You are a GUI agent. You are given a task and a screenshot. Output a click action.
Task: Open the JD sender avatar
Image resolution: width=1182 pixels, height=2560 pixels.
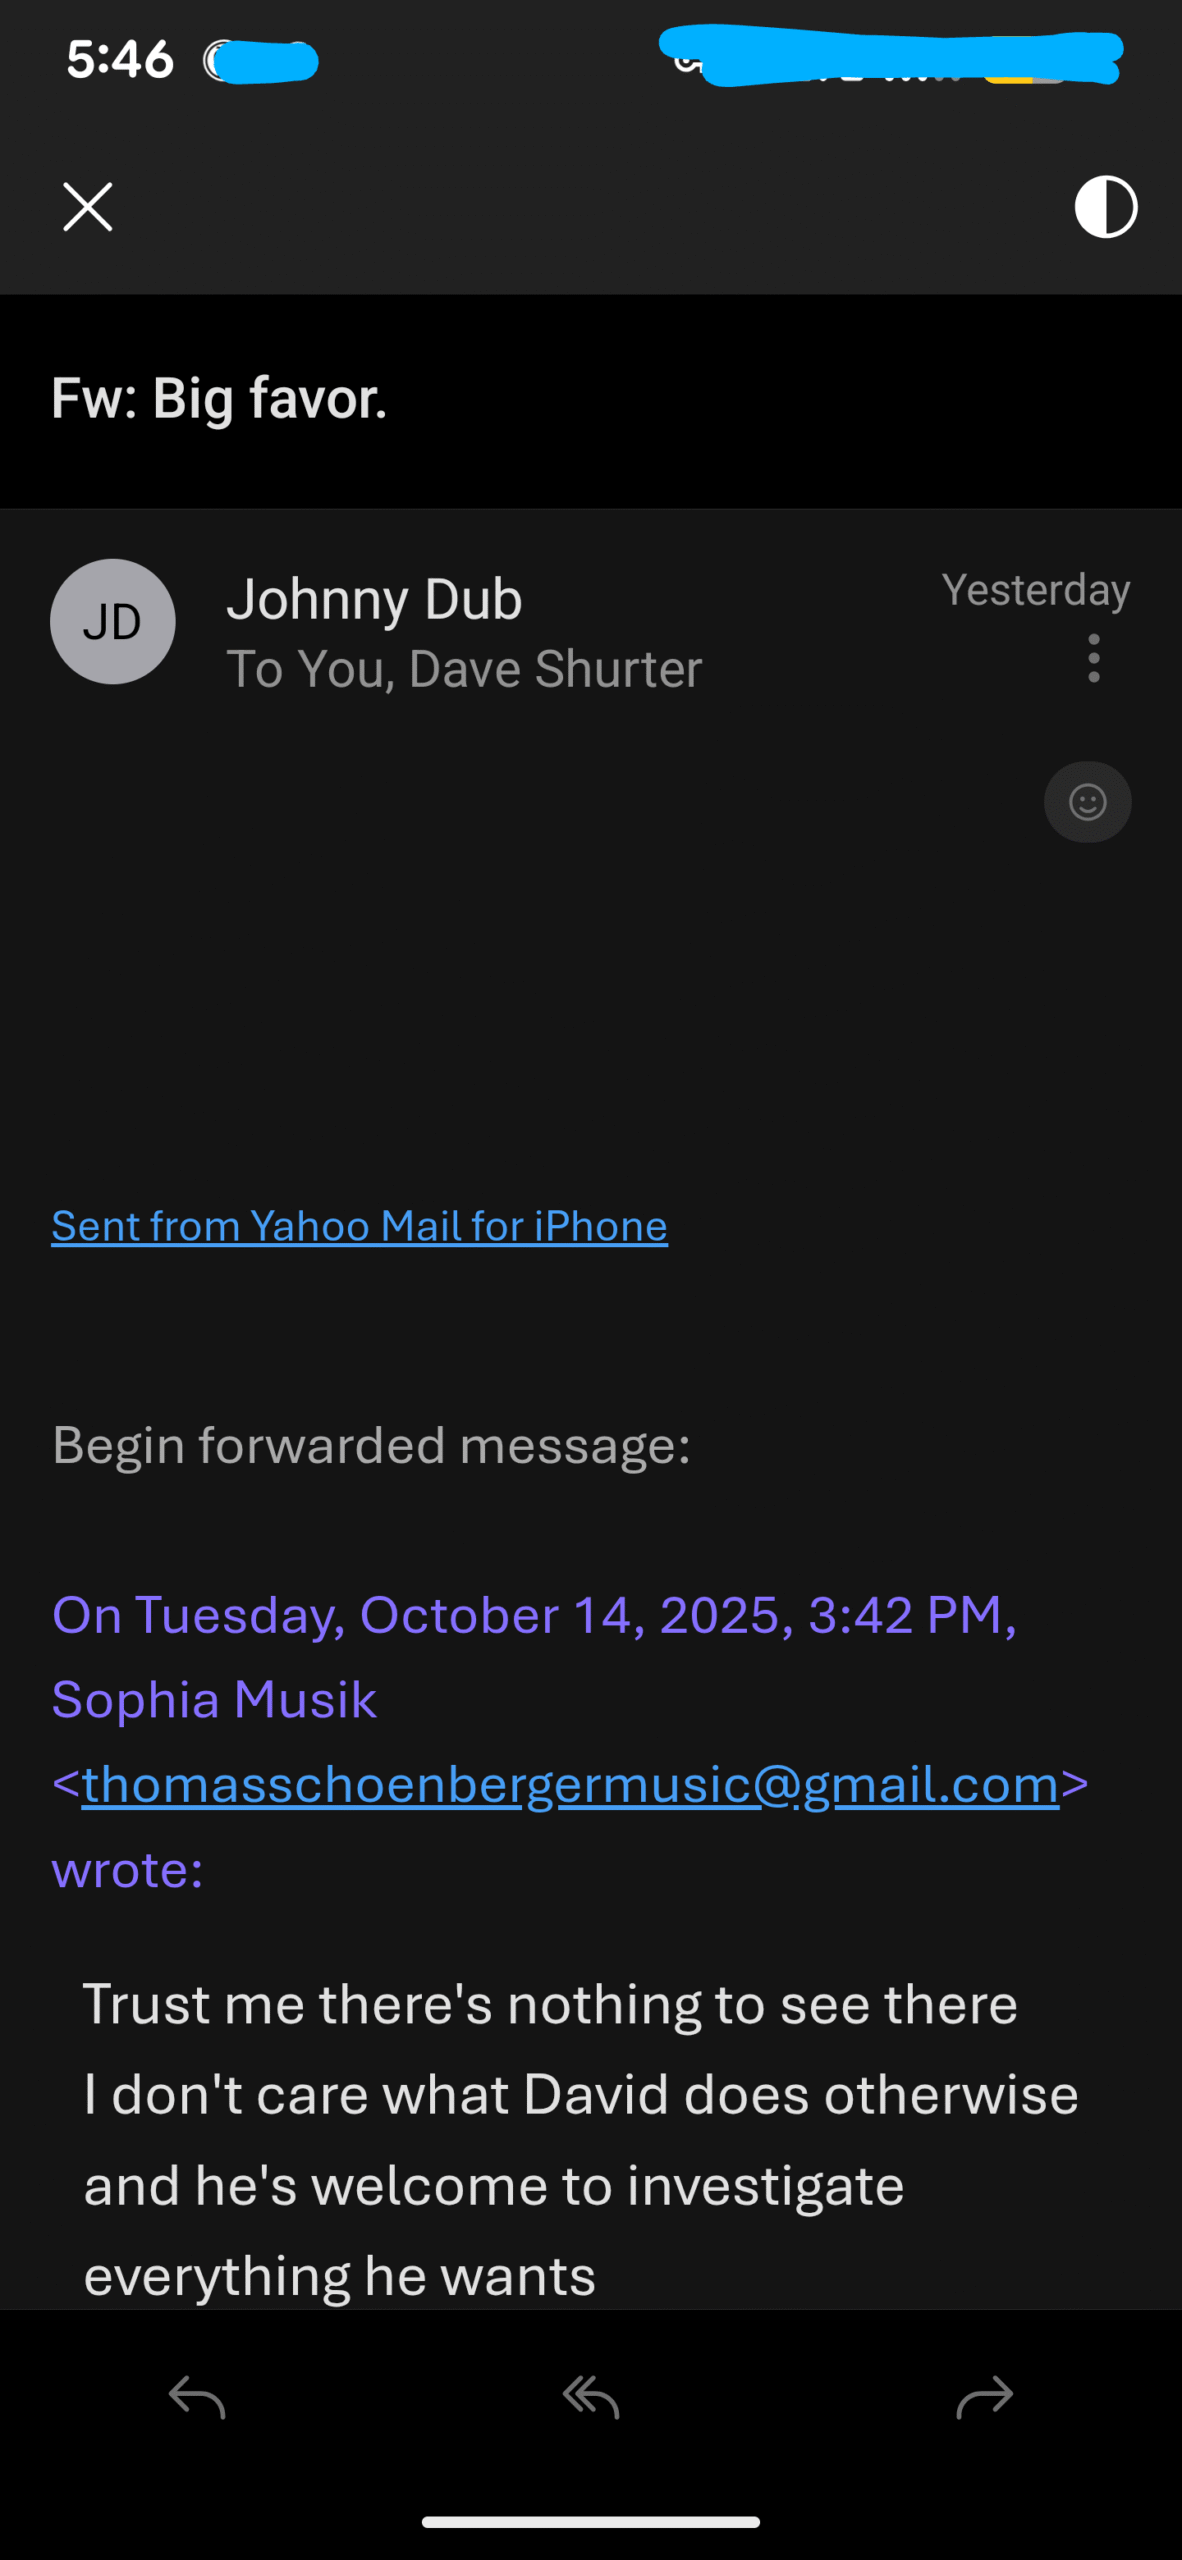[x=113, y=622]
